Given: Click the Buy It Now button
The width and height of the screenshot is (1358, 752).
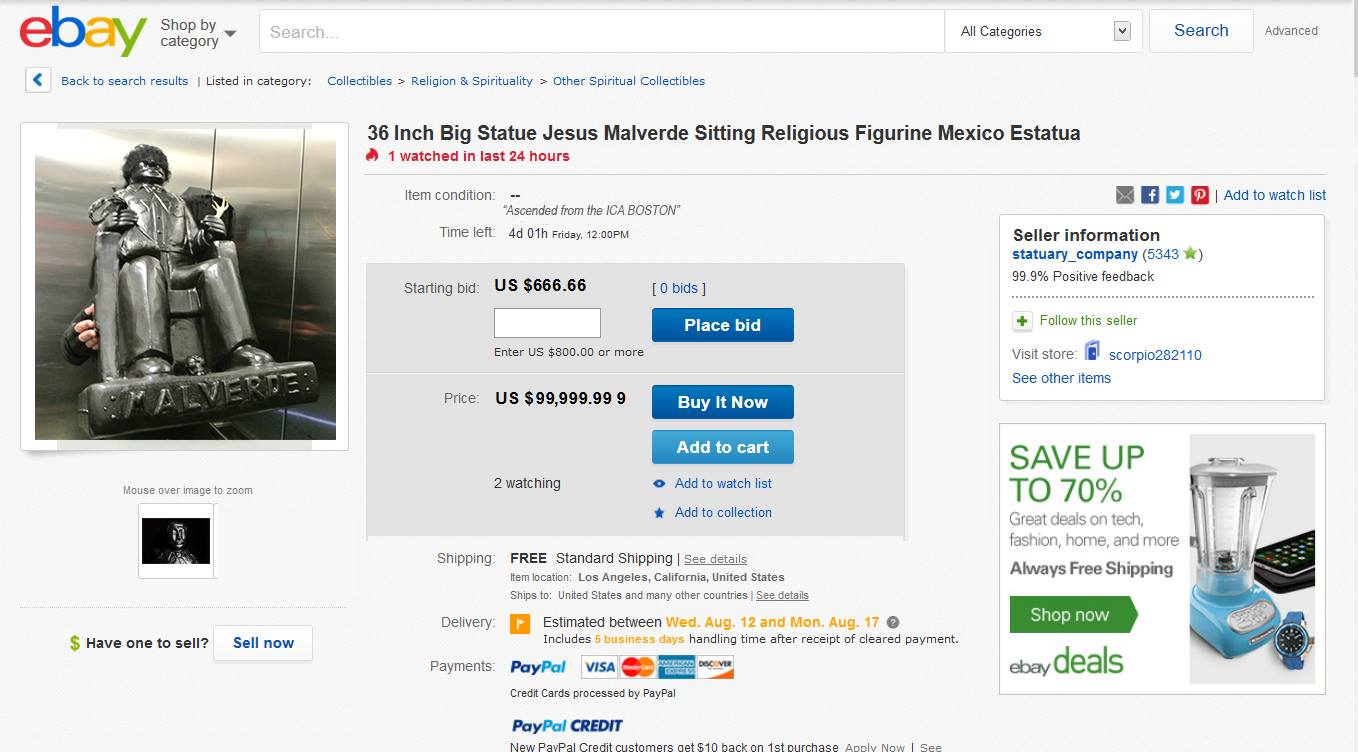Looking at the screenshot, I should pos(723,402).
